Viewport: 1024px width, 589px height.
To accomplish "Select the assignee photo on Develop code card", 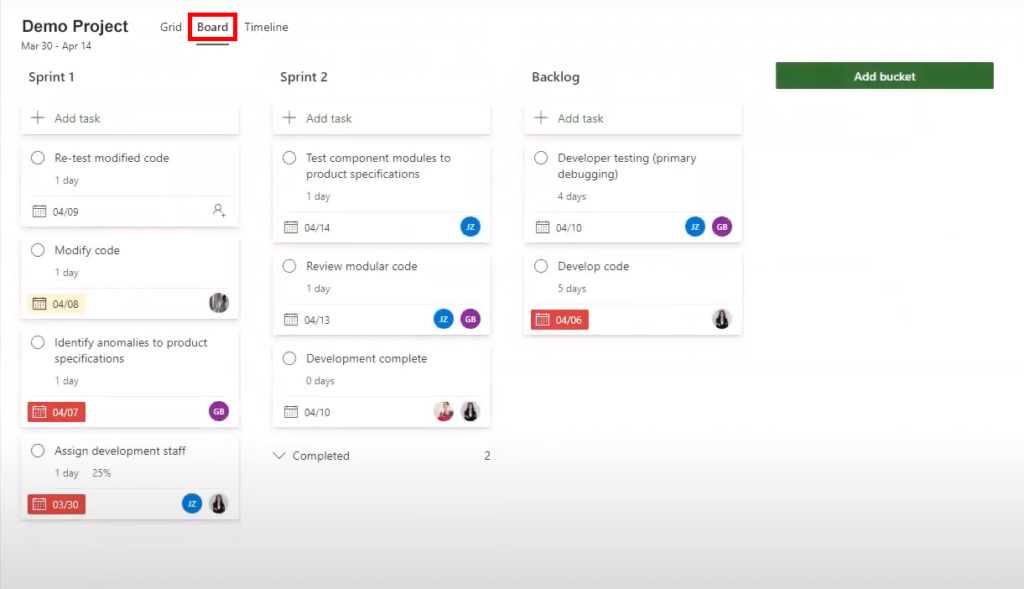I will coord(721,319).
